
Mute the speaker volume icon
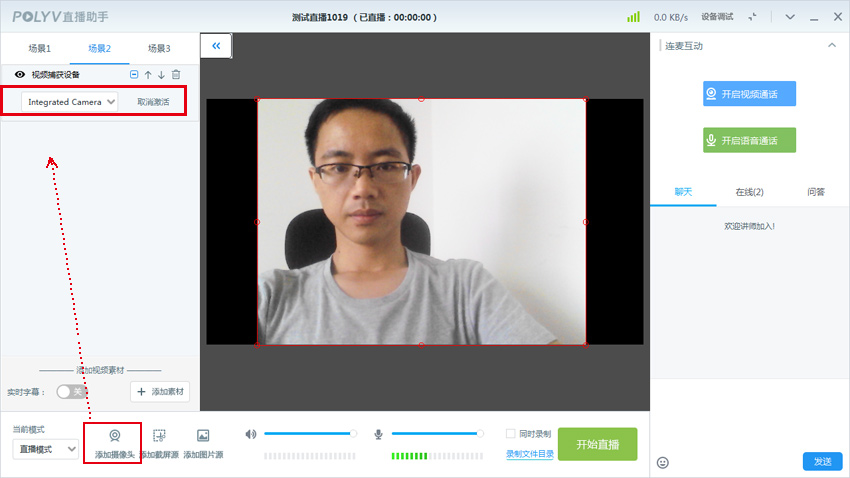click(251, 434)
